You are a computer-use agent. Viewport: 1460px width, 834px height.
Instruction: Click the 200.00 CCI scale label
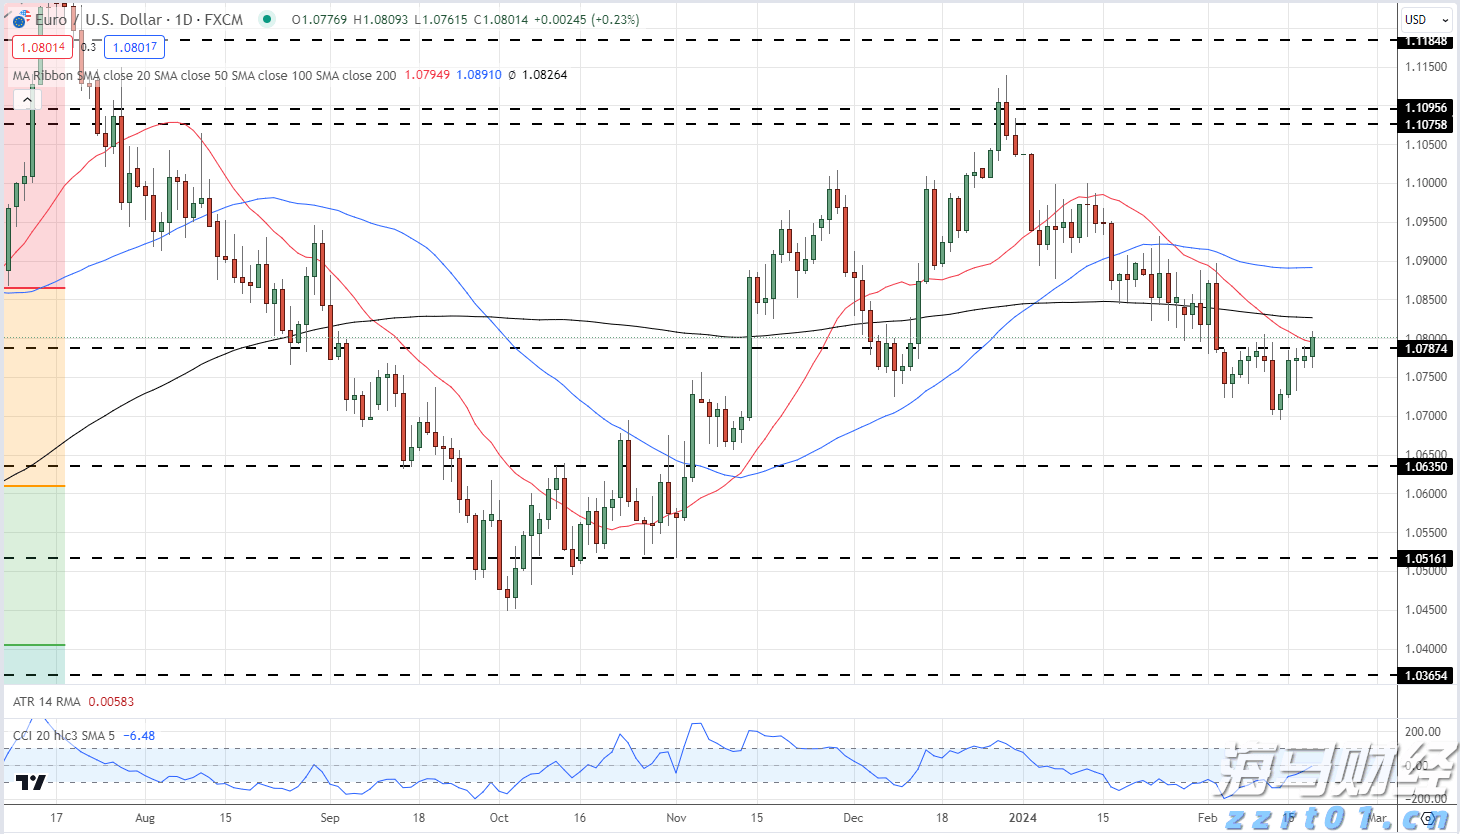point(1423,732)
